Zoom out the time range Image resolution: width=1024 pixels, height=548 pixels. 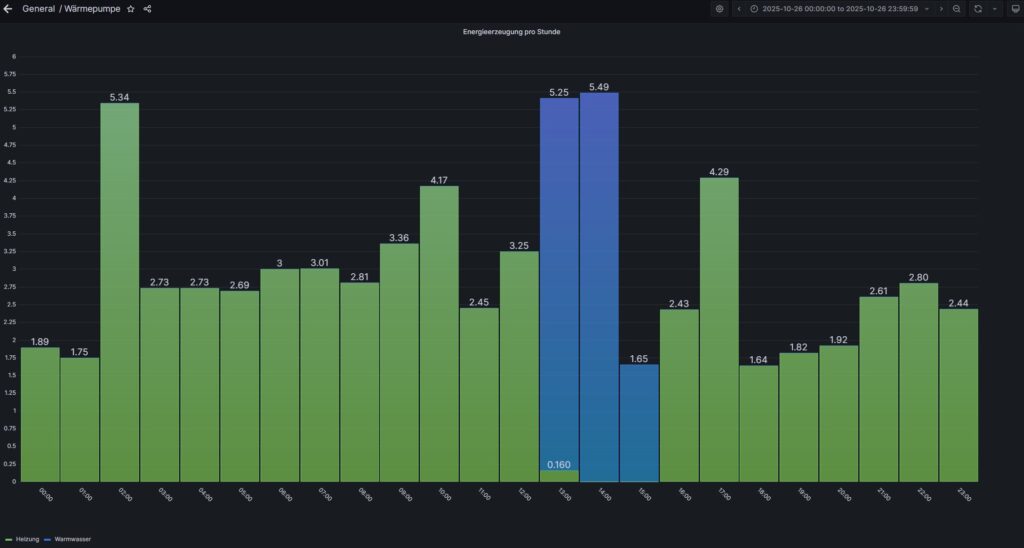(957, 9)
